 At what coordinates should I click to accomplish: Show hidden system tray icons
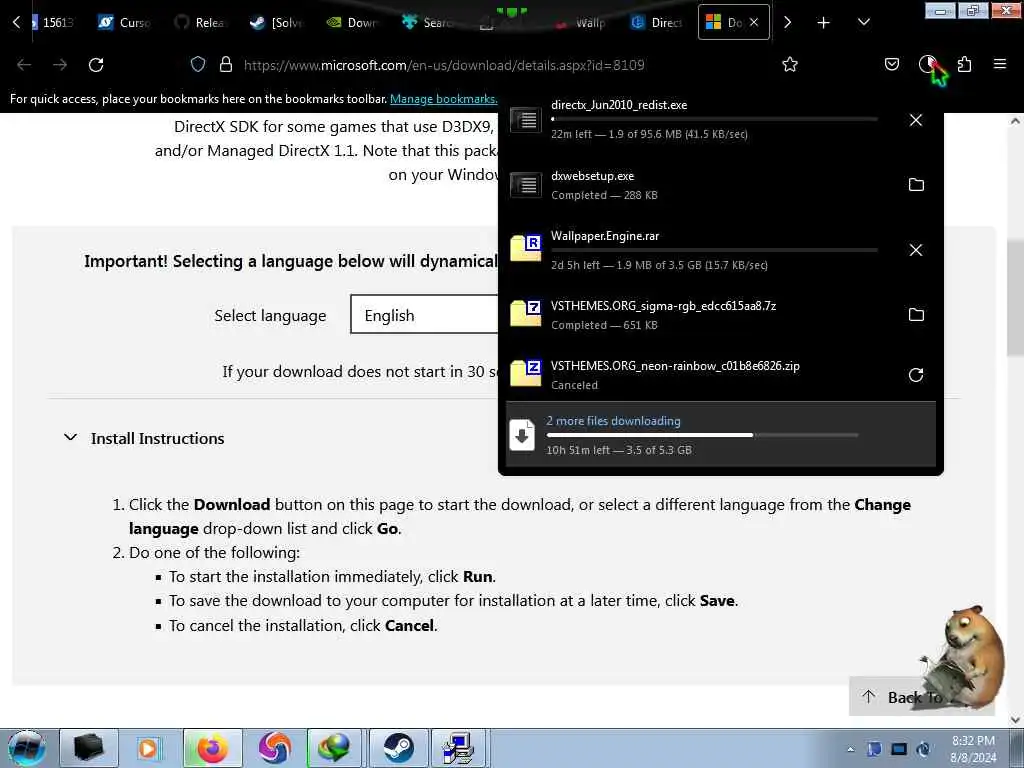850,749
